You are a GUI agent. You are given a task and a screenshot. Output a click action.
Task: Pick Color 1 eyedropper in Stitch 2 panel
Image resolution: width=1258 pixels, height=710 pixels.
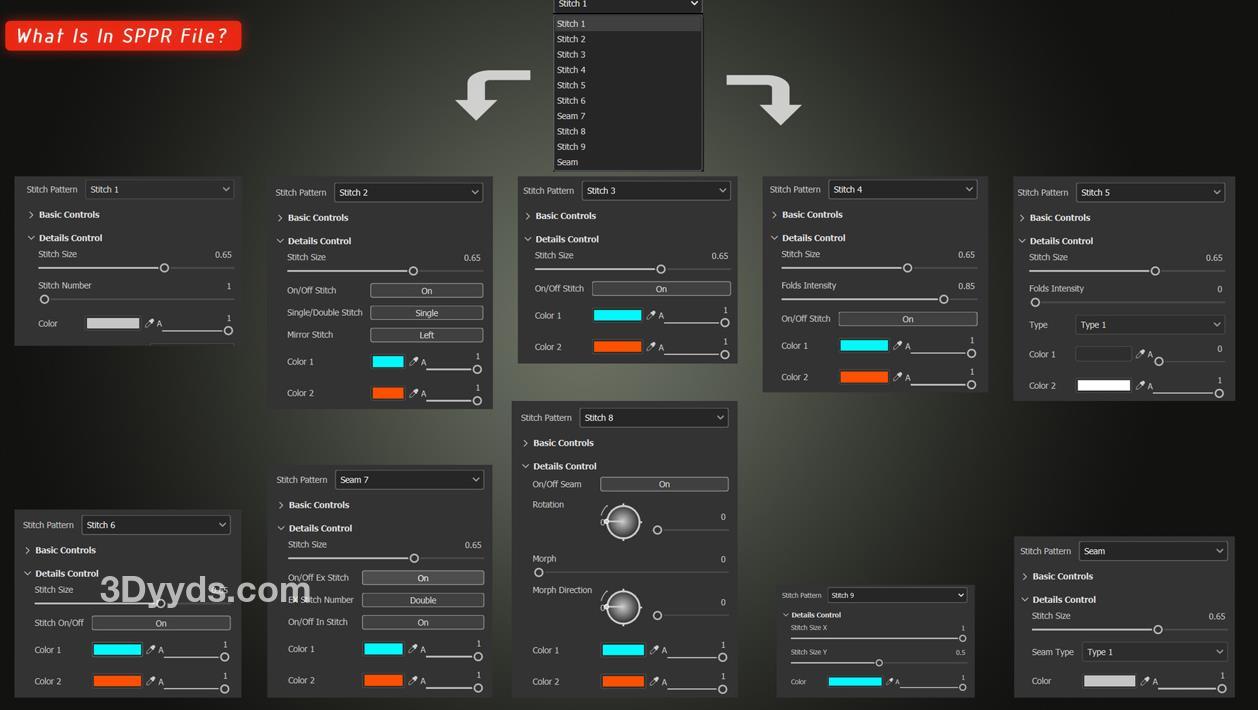pyautogui.click(x=414, y=362)
